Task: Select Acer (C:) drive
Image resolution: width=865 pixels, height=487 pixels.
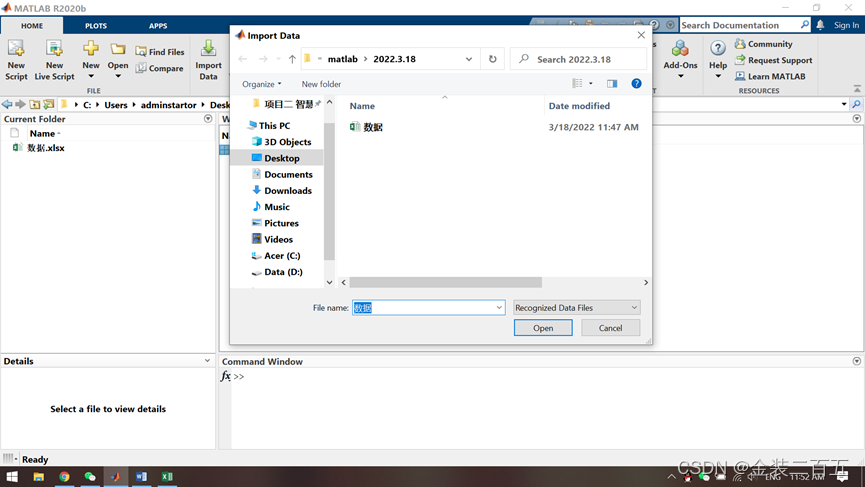Action: coord(276,256)
